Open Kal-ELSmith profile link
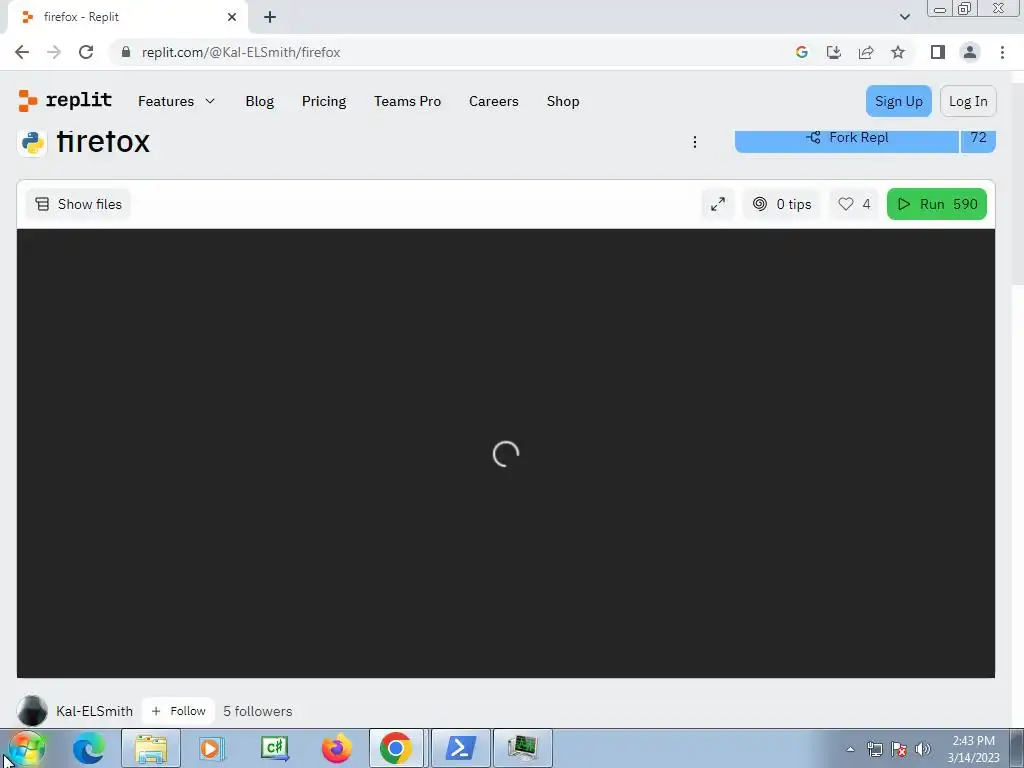Image resolution: width=1024 pixels, height=768 pixels. [94, 711]
